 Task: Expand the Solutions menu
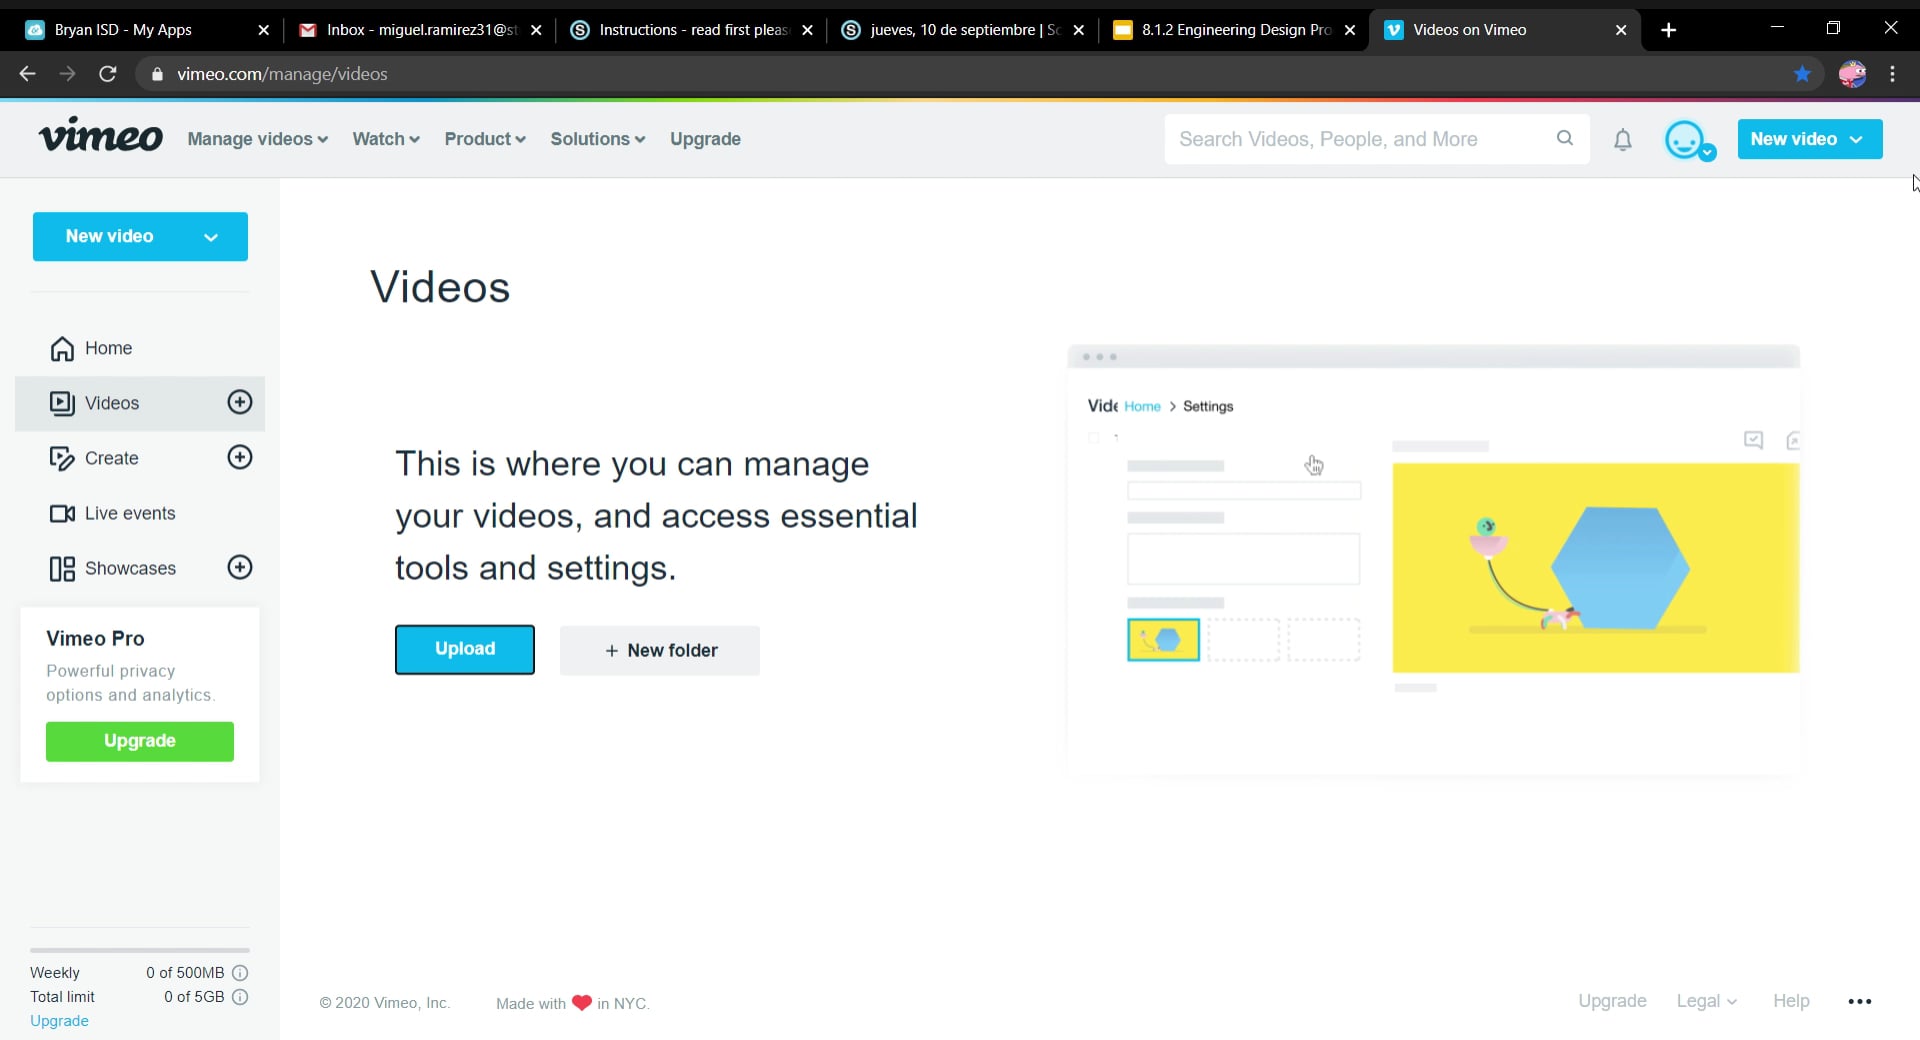(598, 139)
